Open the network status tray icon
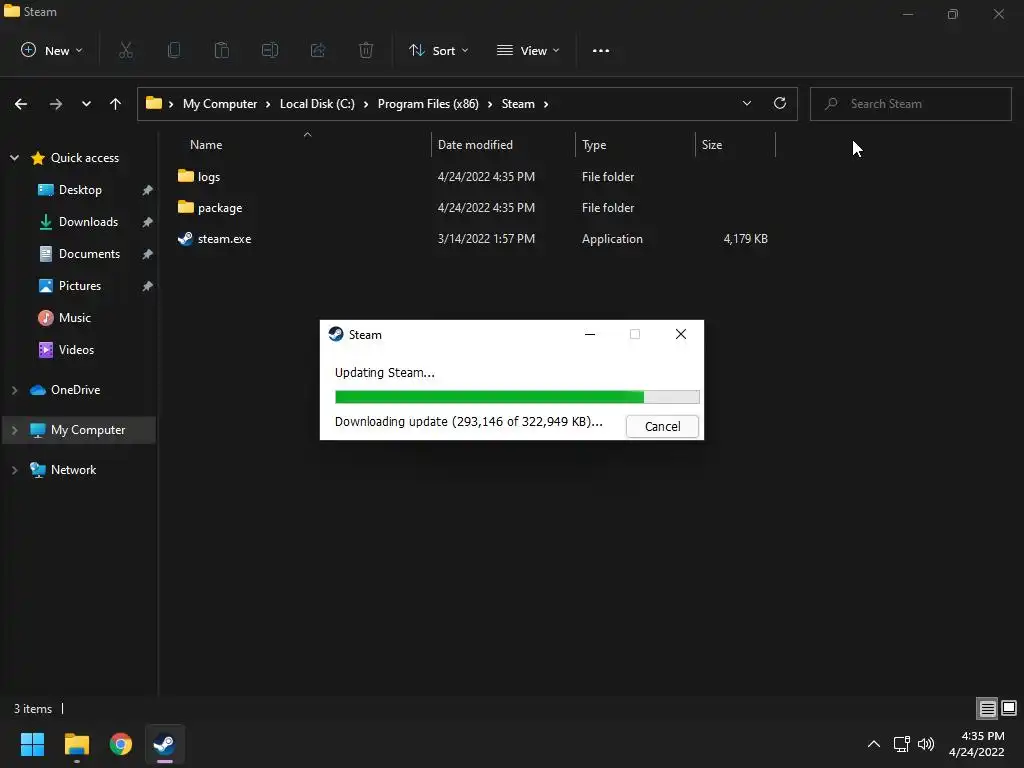The height and width of the screenshot is (768, 1024). [x=902, y=744]
